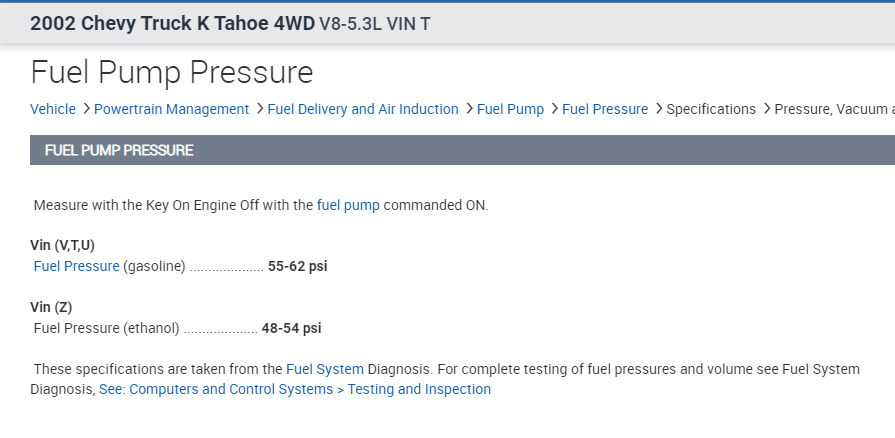Open the inline fuel pump link
Screen dimensions: 895x438
(348, 205)
